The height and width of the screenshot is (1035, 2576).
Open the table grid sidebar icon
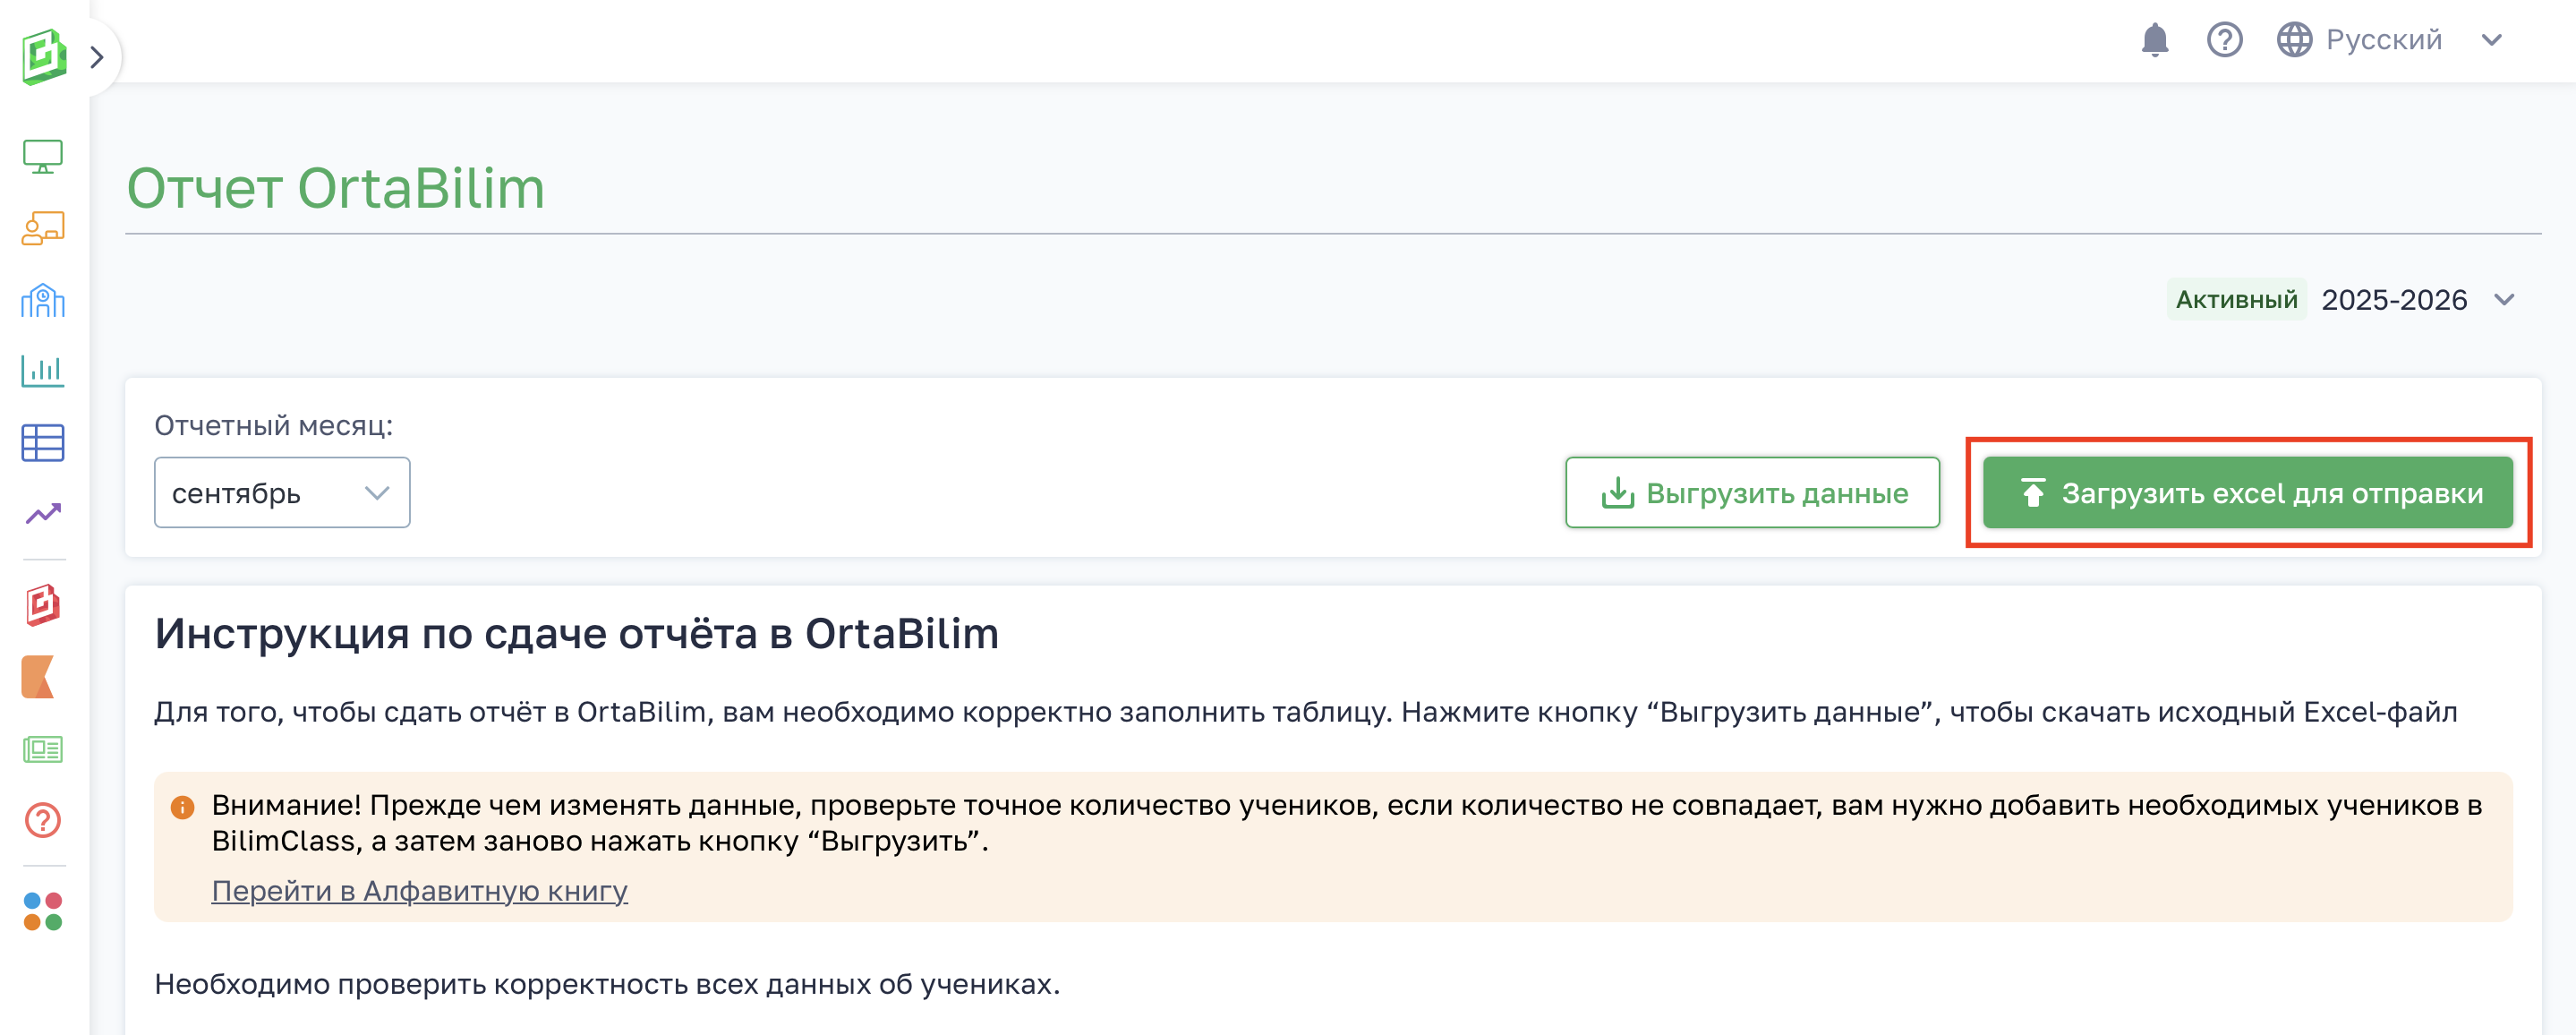pyautogui.click(x=43, y=442)
